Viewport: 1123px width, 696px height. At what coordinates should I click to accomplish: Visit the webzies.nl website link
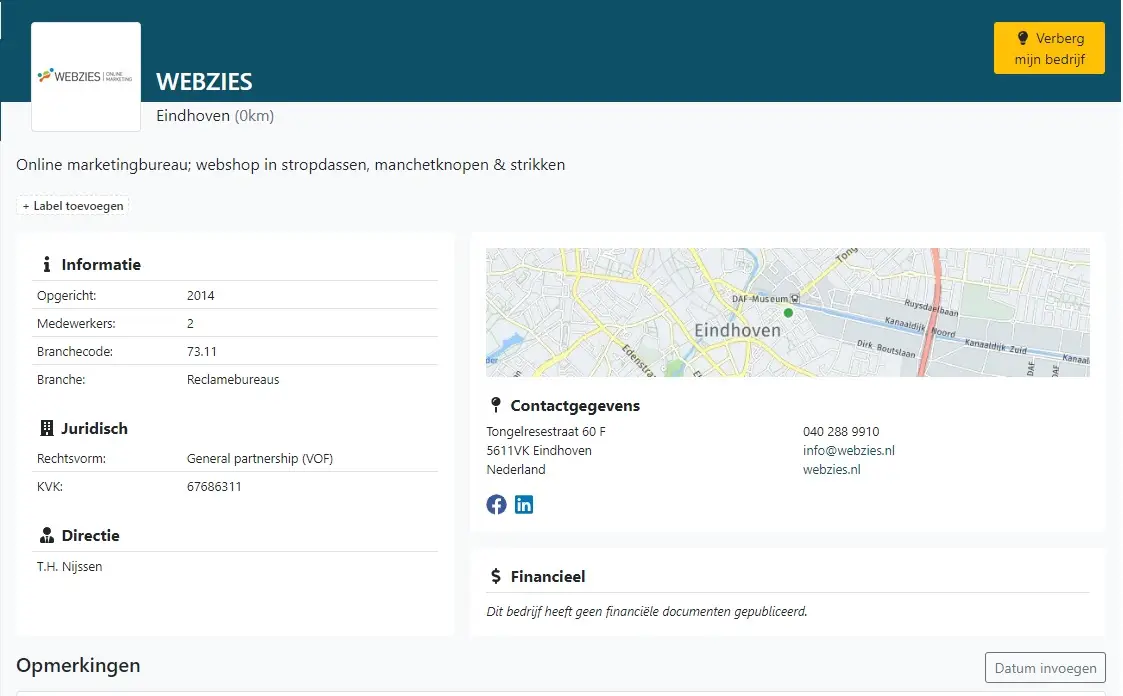point(832,470)
